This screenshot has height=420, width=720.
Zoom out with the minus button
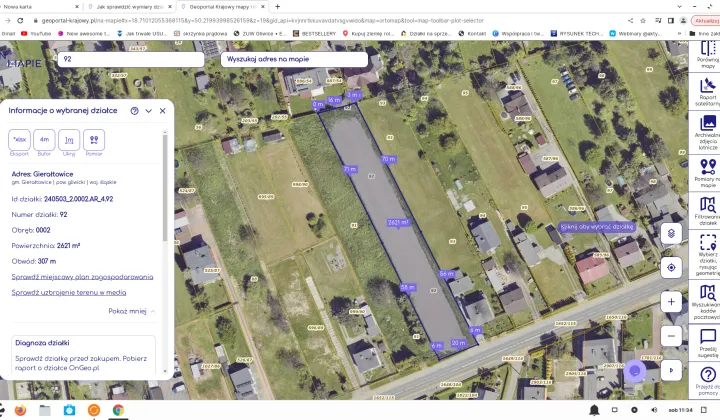point(671,336)
